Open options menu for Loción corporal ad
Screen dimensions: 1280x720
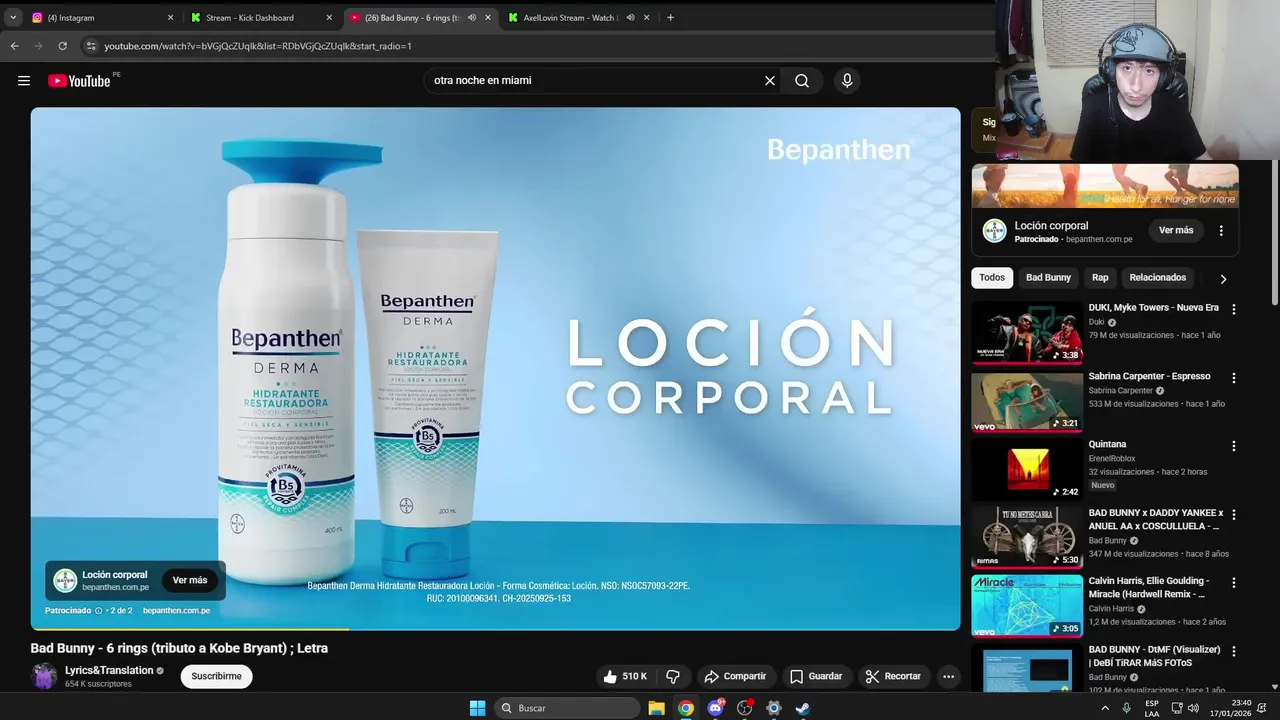[x=1221, y=231]
